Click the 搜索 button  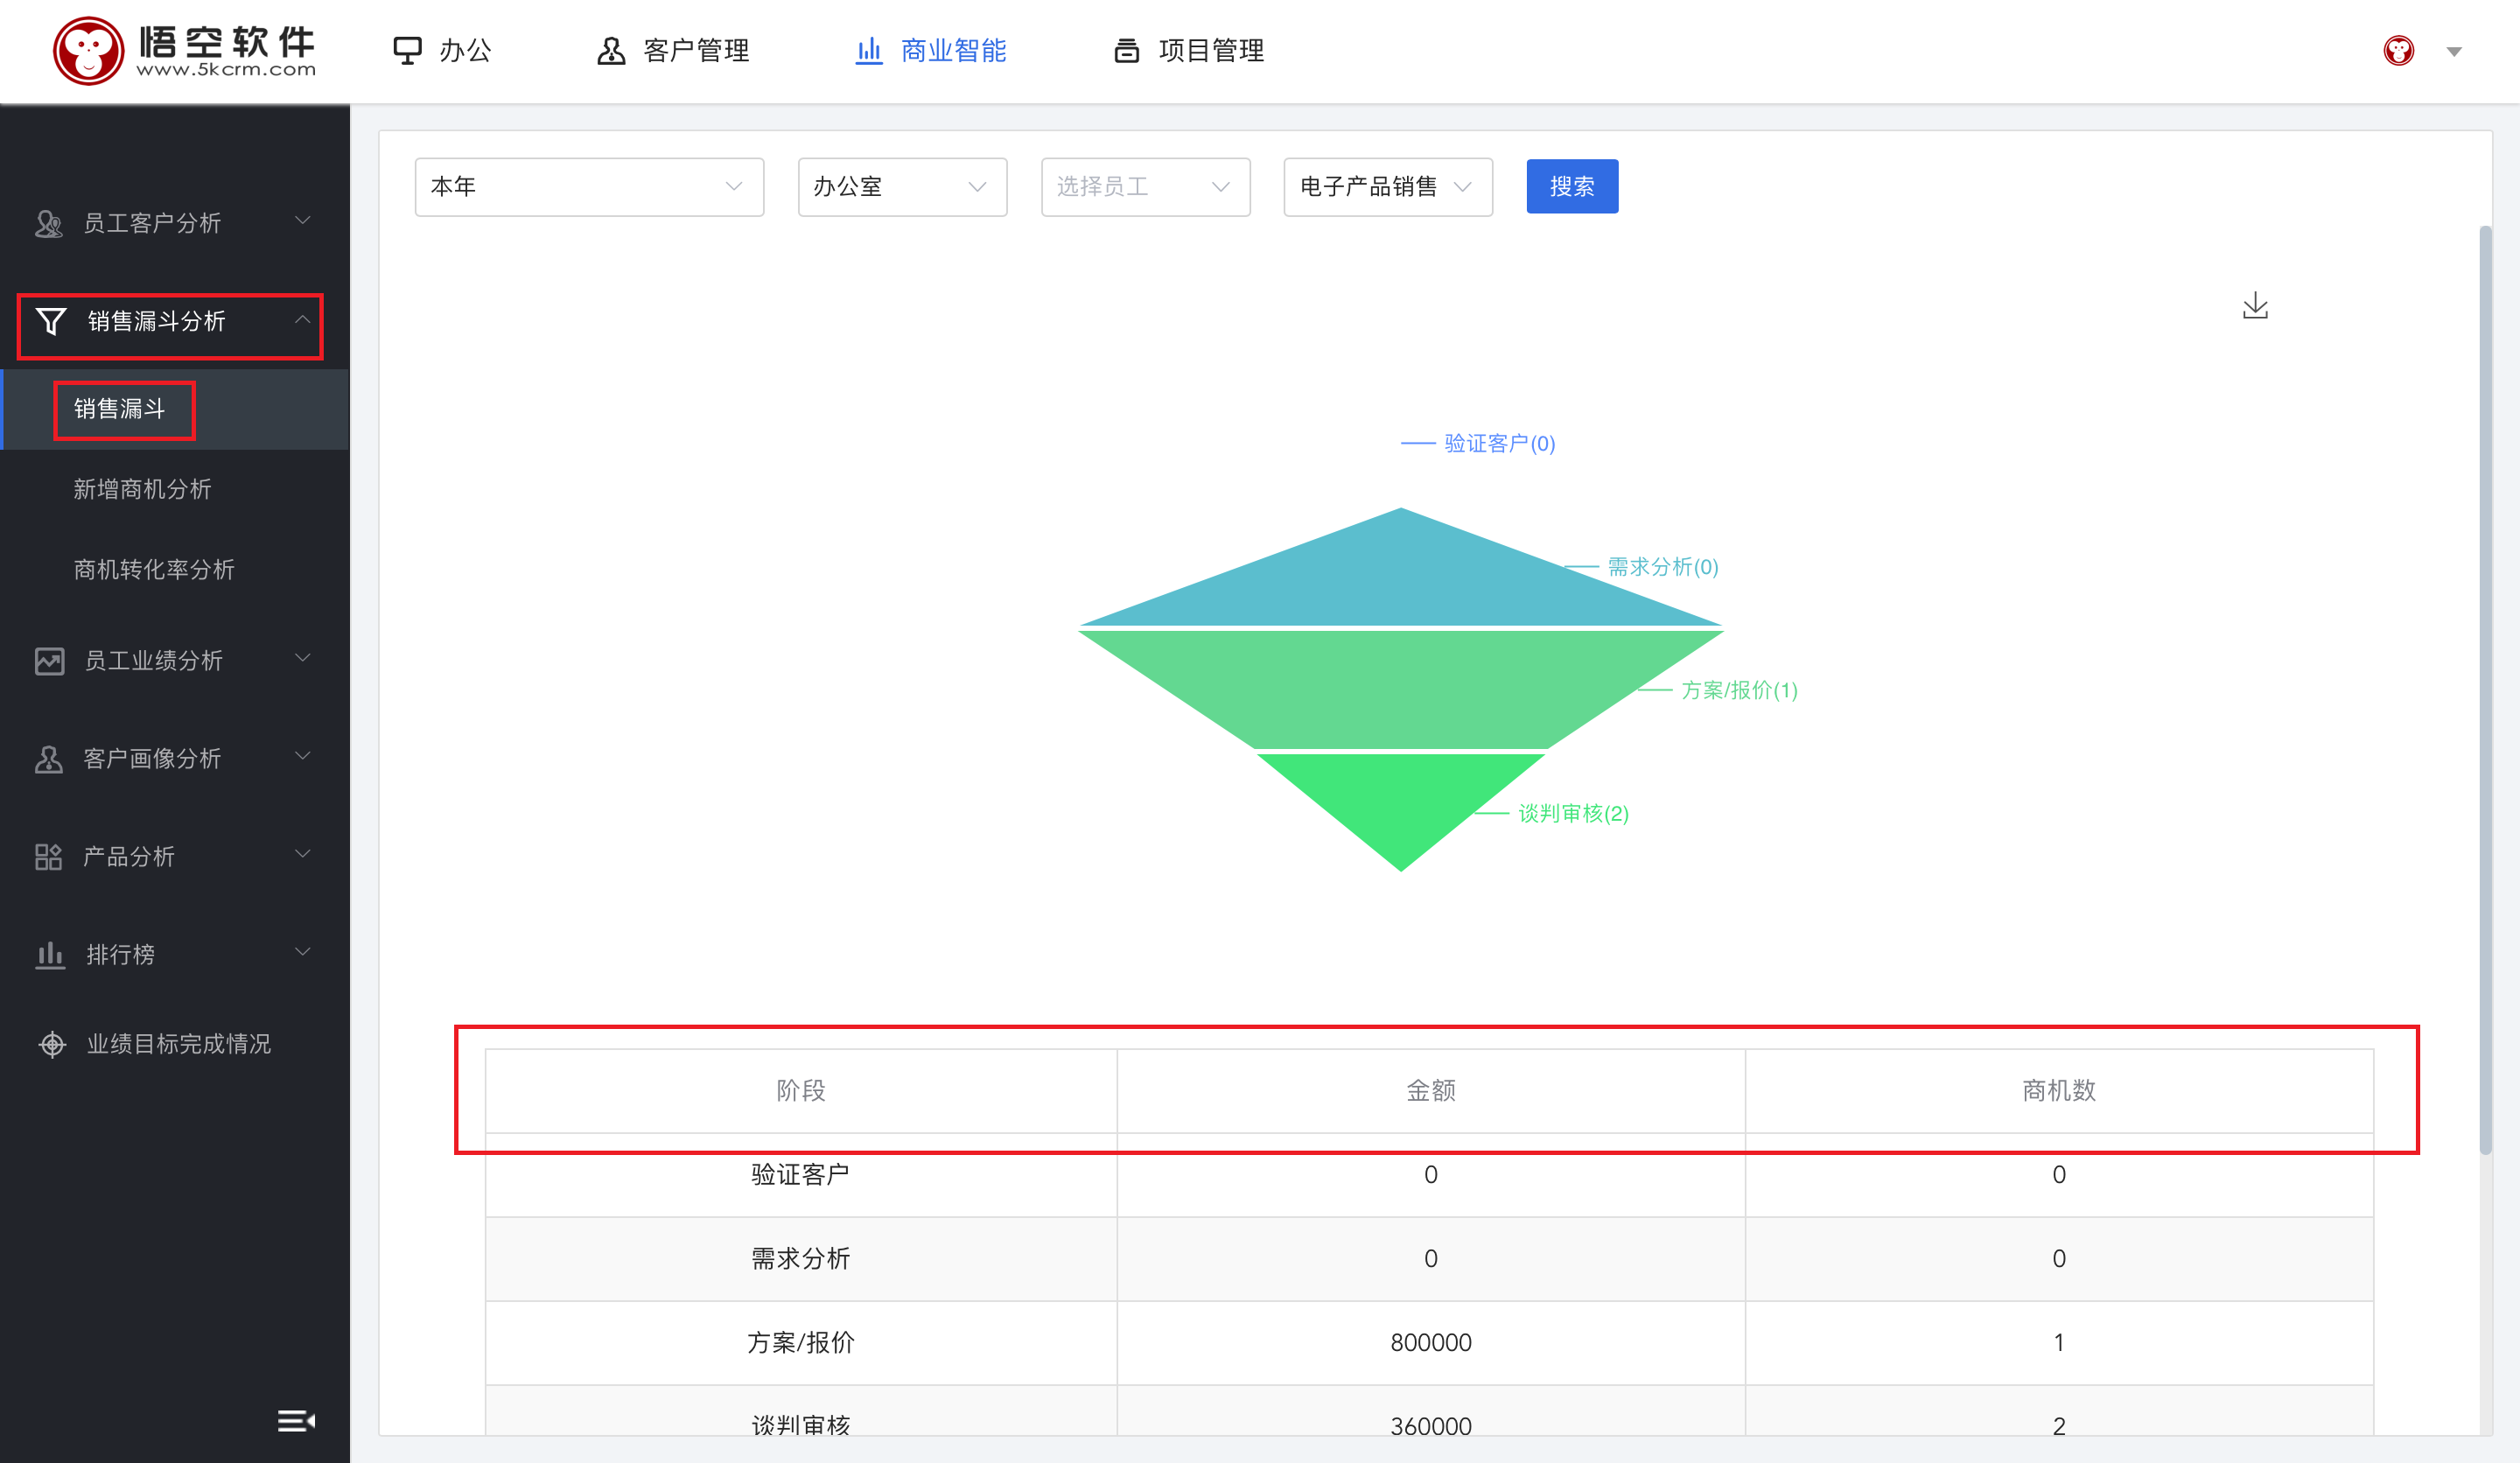(1572, 187)
